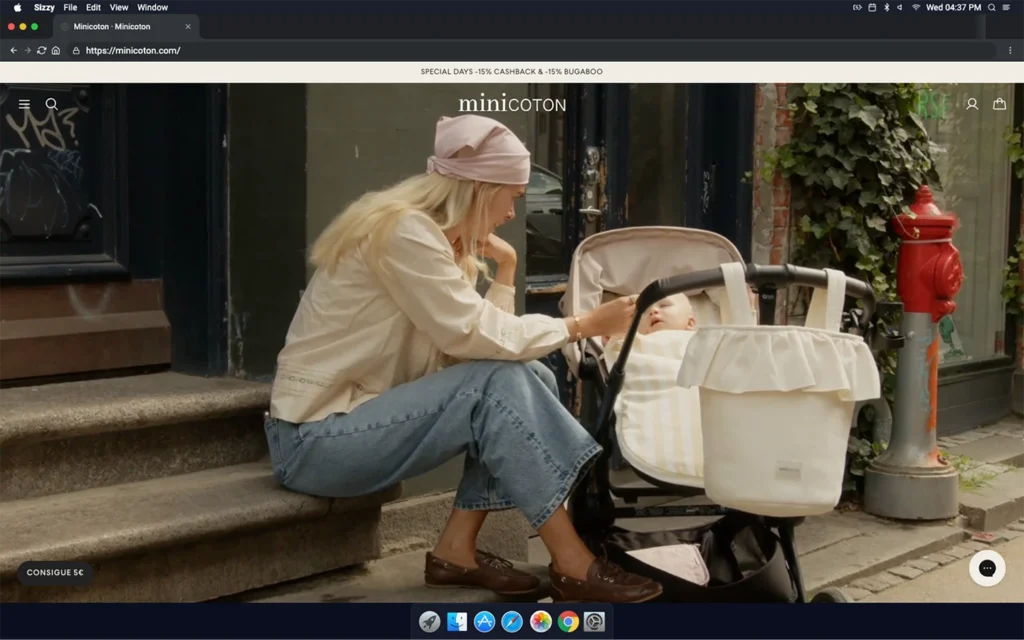Go back with the browser back arrow
This screenshot has width=1024, height=640.
pyautogui.click(x=13, y=50)
